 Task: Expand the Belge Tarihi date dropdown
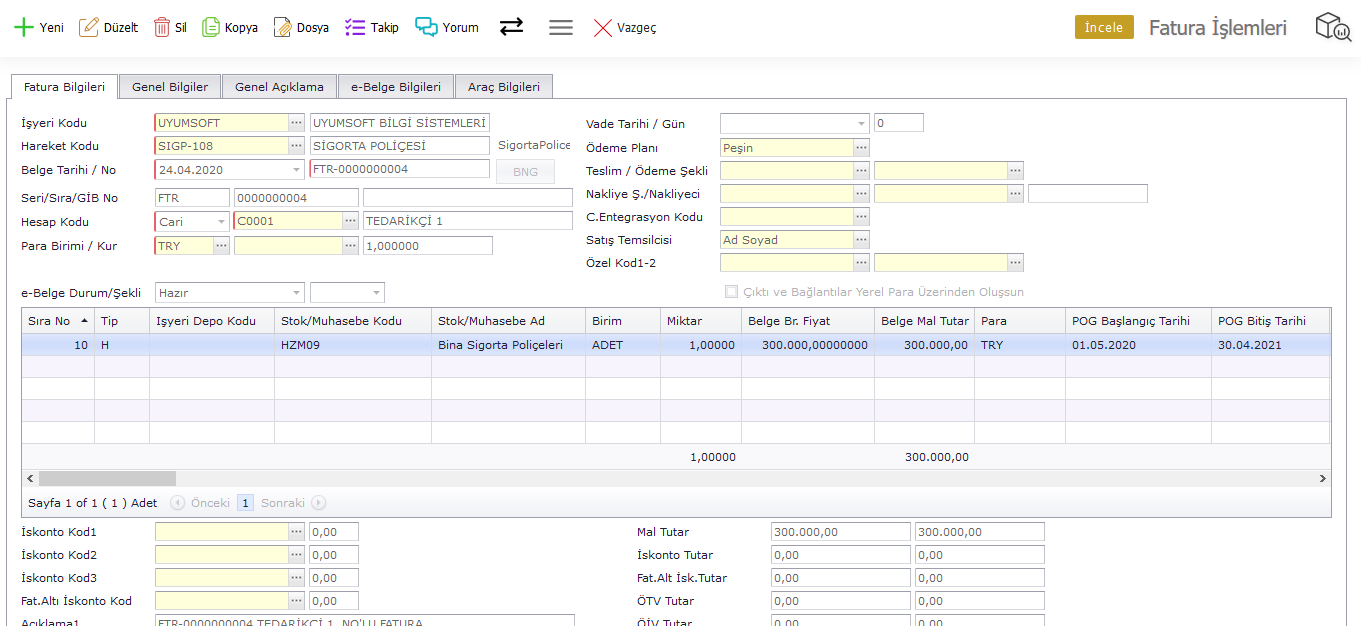click(296, 170)
